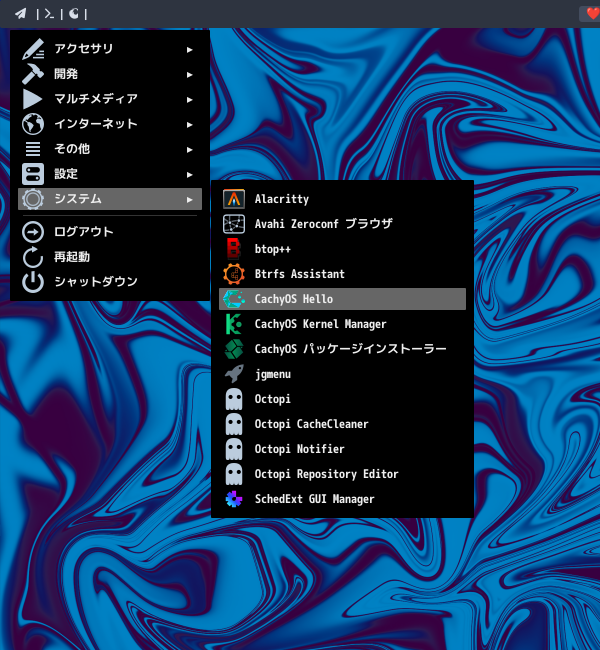Screen dimensions: 600x650
Task: Click the システム submenu arrow
Action: (189, 199)
